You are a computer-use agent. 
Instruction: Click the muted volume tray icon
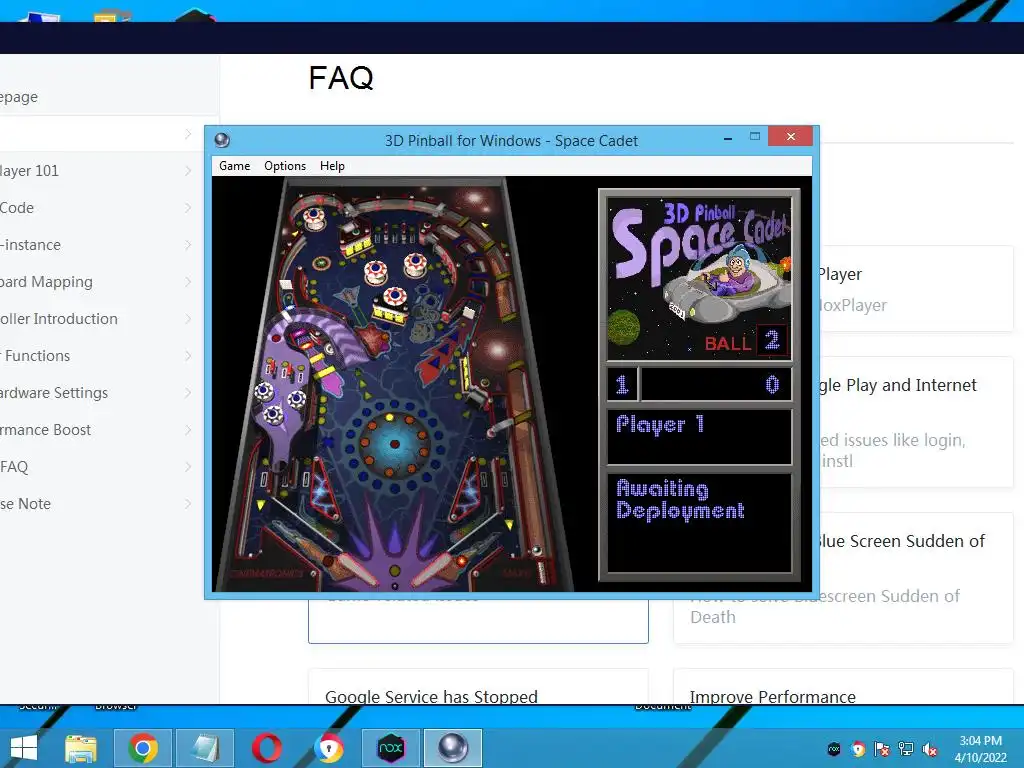(930, 749)
